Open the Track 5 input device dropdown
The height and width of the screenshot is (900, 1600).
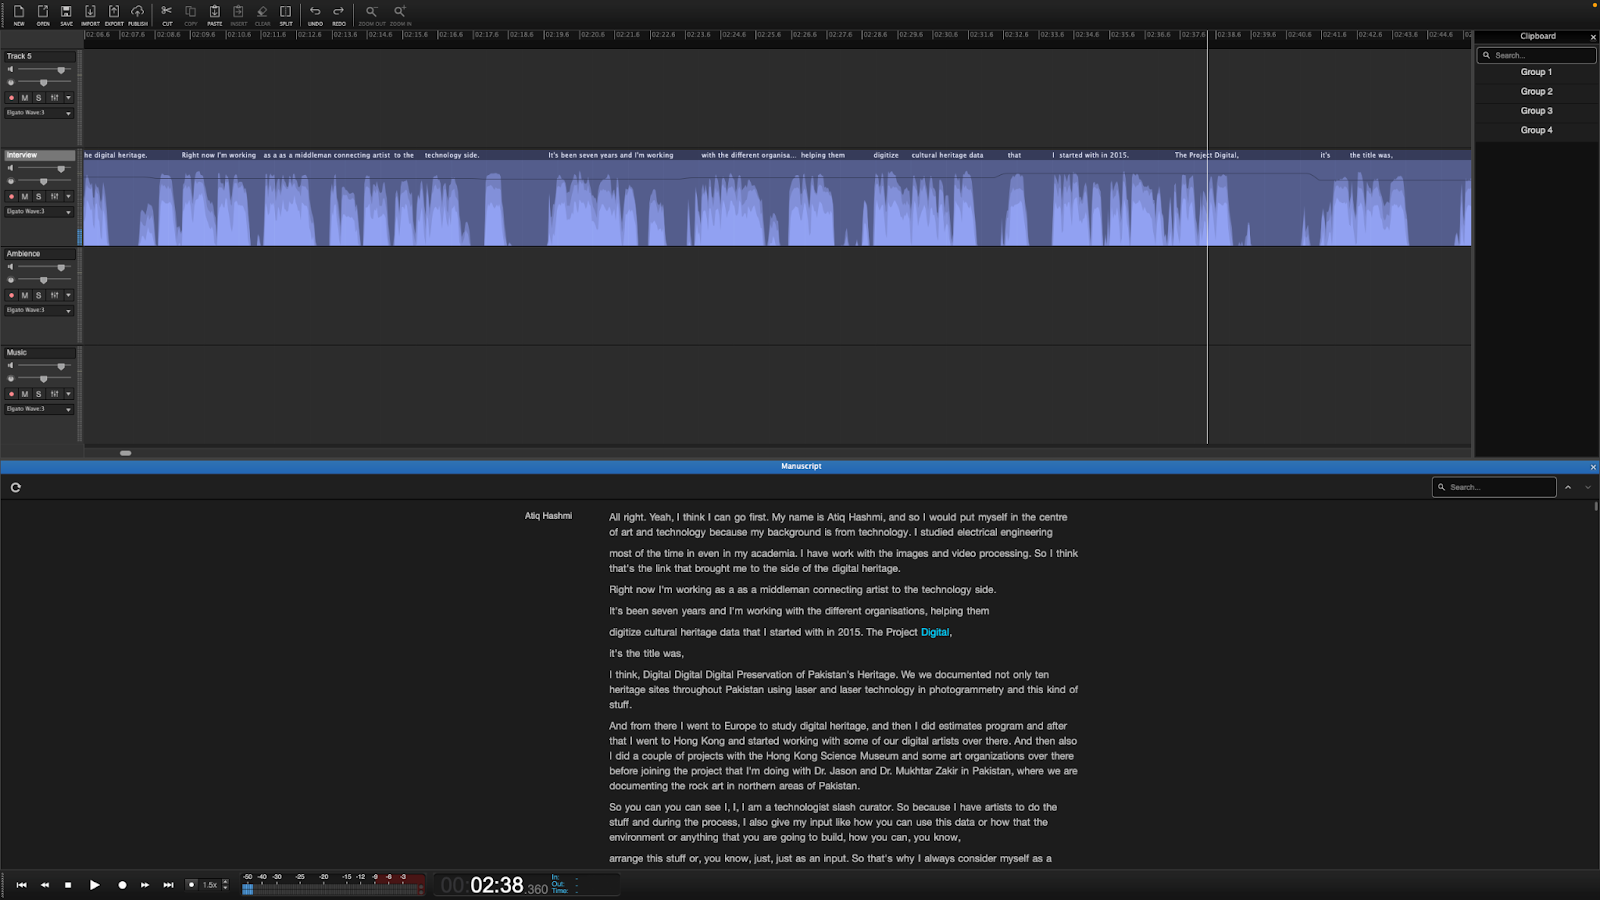click(39, 113)
